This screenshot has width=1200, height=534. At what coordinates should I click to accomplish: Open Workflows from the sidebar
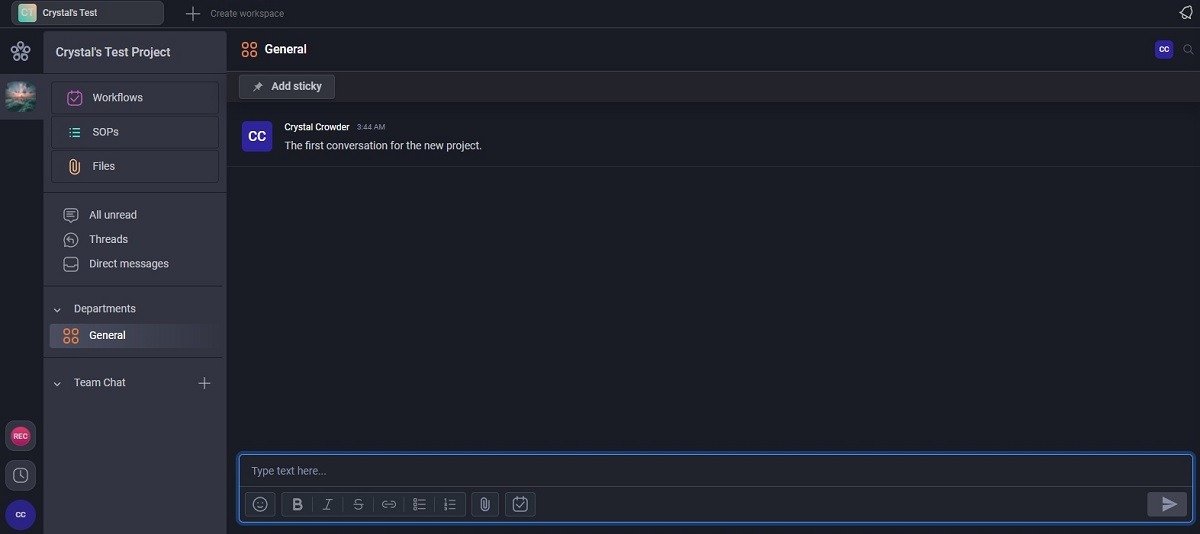point(135,98)
